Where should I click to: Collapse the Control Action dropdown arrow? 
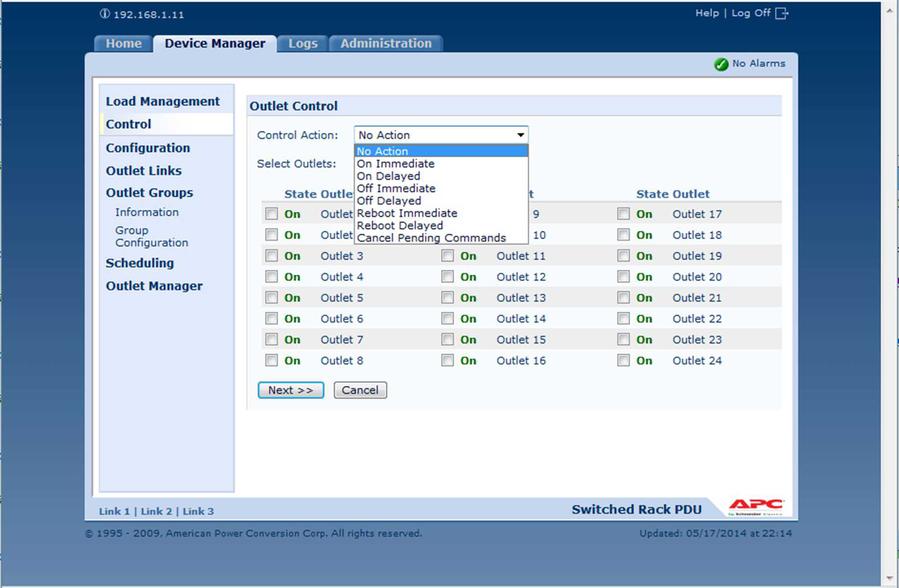coord(520,135)
